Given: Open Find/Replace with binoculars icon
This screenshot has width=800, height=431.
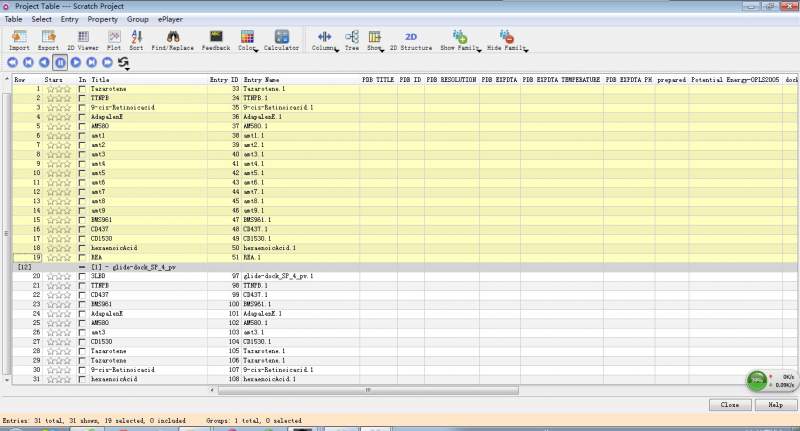Looking at the screenshot, I should point(172,40).
